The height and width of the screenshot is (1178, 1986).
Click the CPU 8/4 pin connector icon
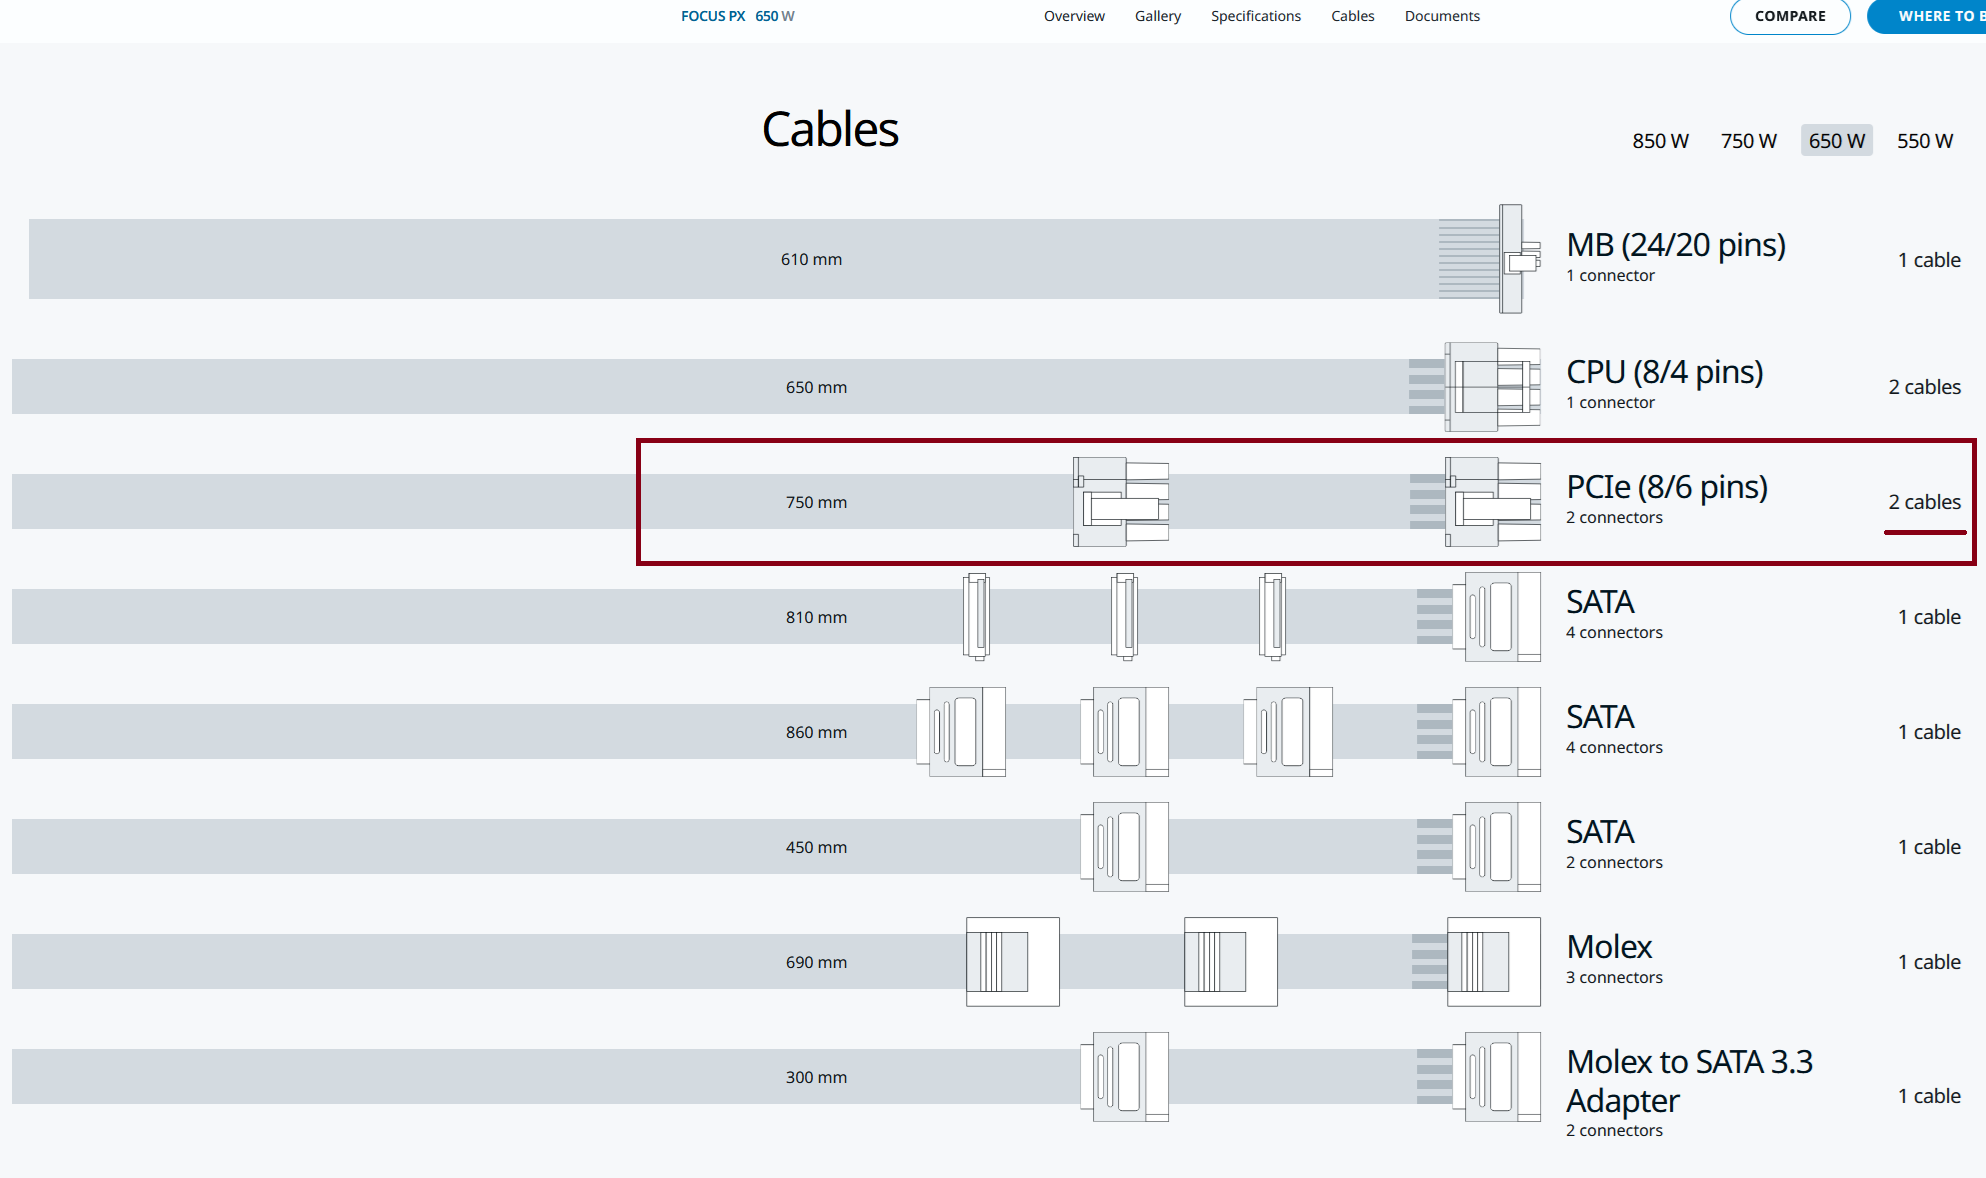(1491, 387)
